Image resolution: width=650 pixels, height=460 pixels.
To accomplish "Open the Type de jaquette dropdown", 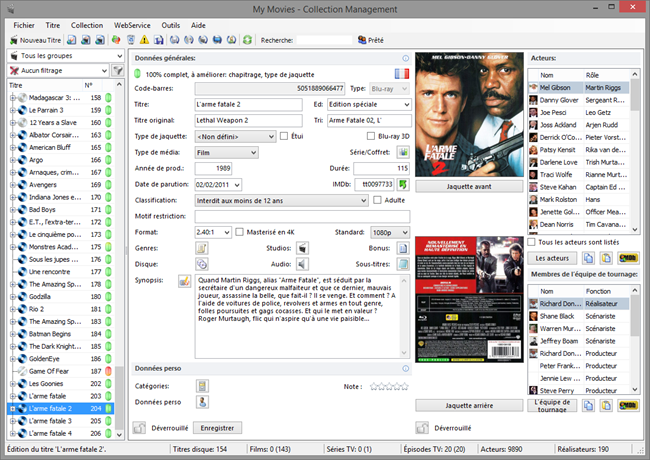I will coord(235,136).
